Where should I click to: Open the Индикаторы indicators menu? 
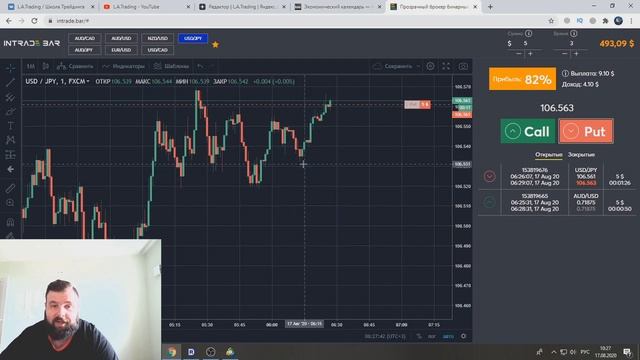click(123, 66)
